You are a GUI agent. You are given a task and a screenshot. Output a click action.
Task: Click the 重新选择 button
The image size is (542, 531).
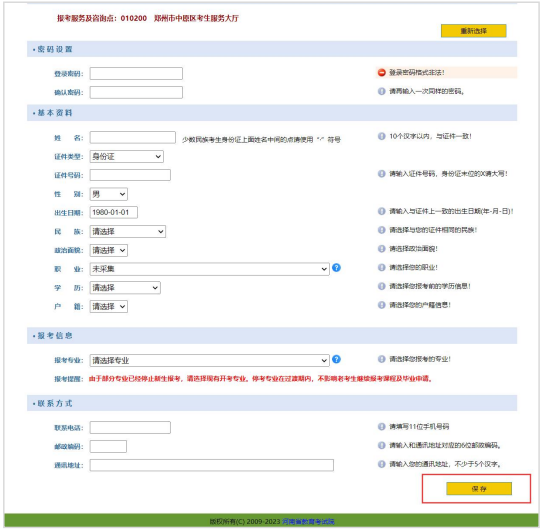point(473,31)
